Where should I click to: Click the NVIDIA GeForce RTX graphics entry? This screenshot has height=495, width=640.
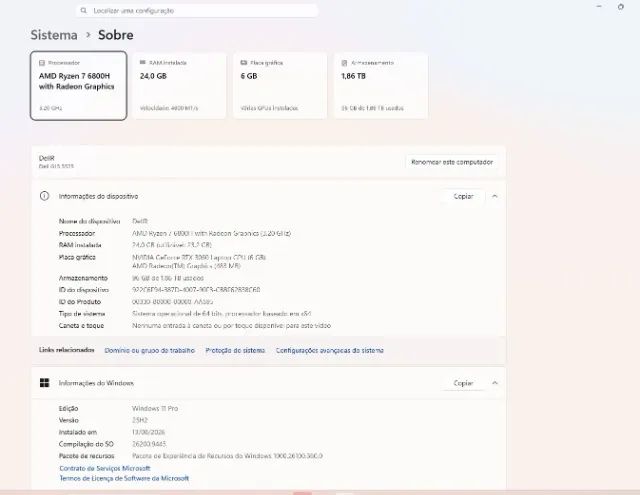[x=199, y=257]
